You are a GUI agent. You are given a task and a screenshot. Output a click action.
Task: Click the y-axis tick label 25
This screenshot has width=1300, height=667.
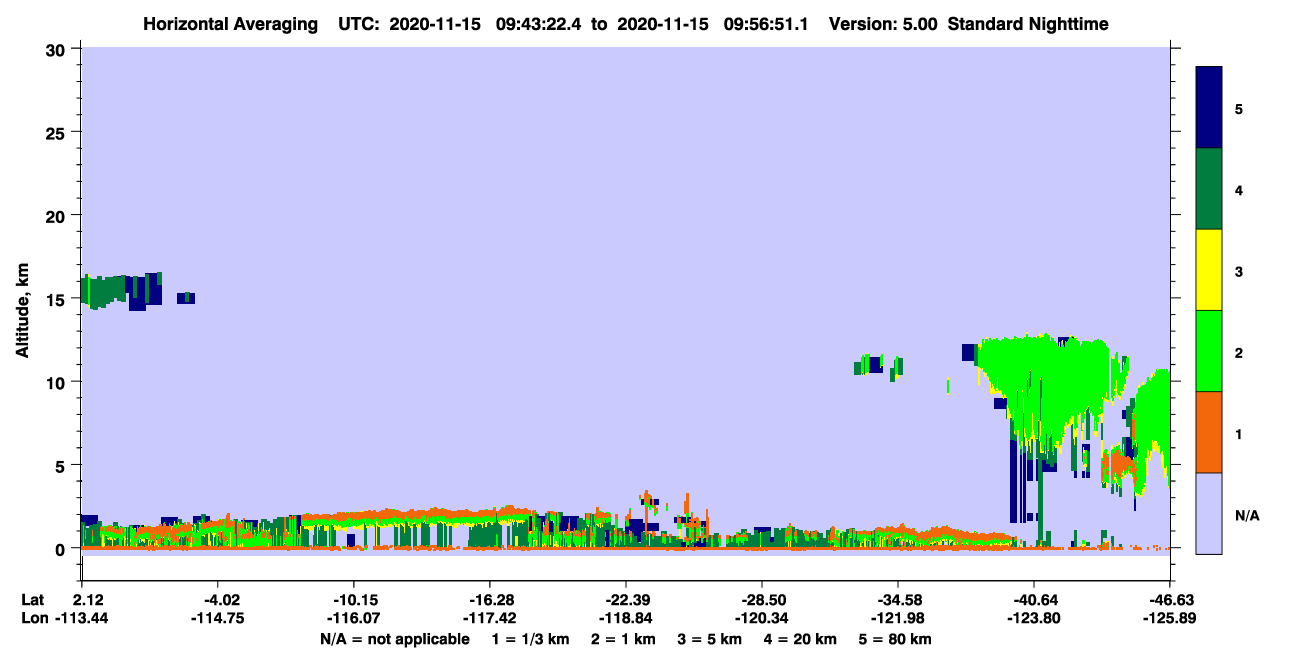point(58,132)
